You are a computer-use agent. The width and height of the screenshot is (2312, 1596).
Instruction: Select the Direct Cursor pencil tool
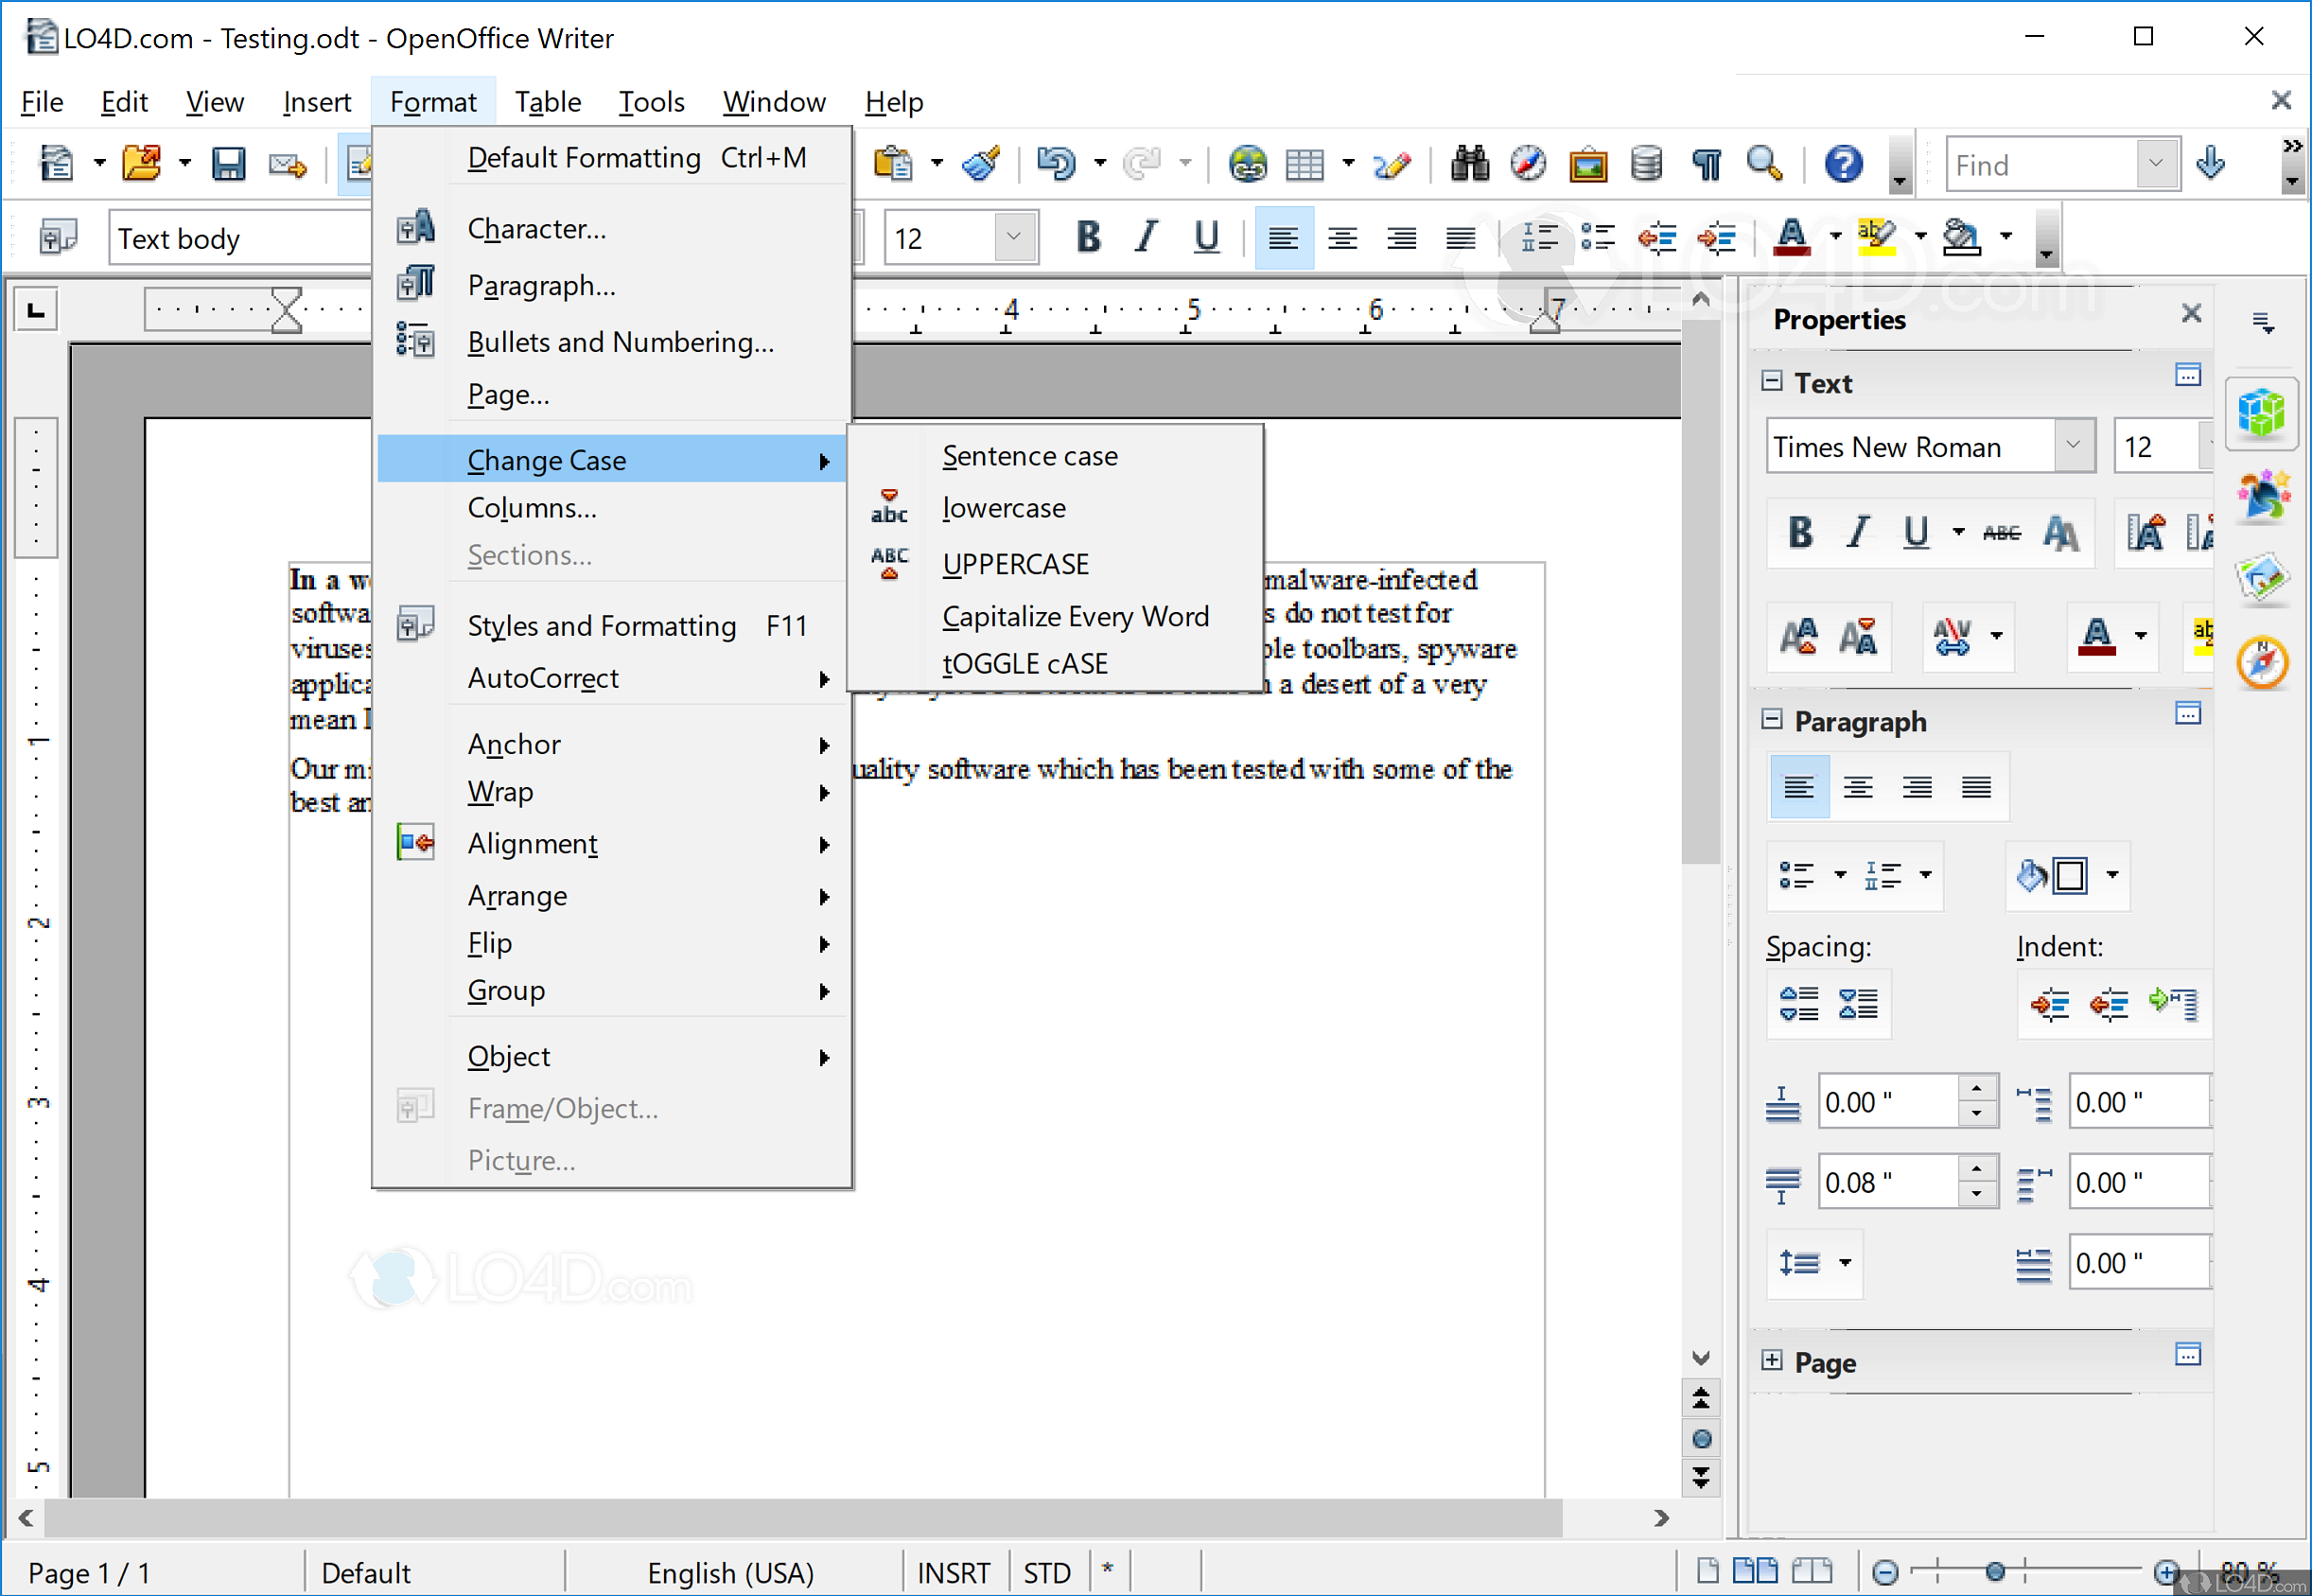tap(1392, 163)
